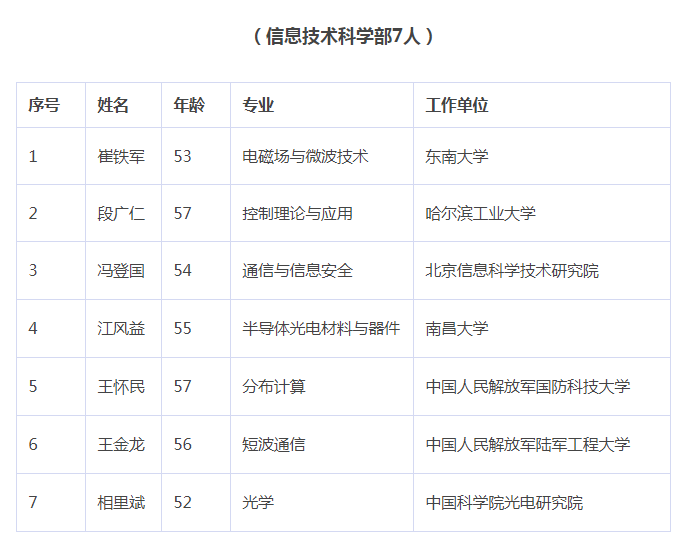This screenshot has width=686, height=552.
Task: Select the name 江风益
Action: 121,328
